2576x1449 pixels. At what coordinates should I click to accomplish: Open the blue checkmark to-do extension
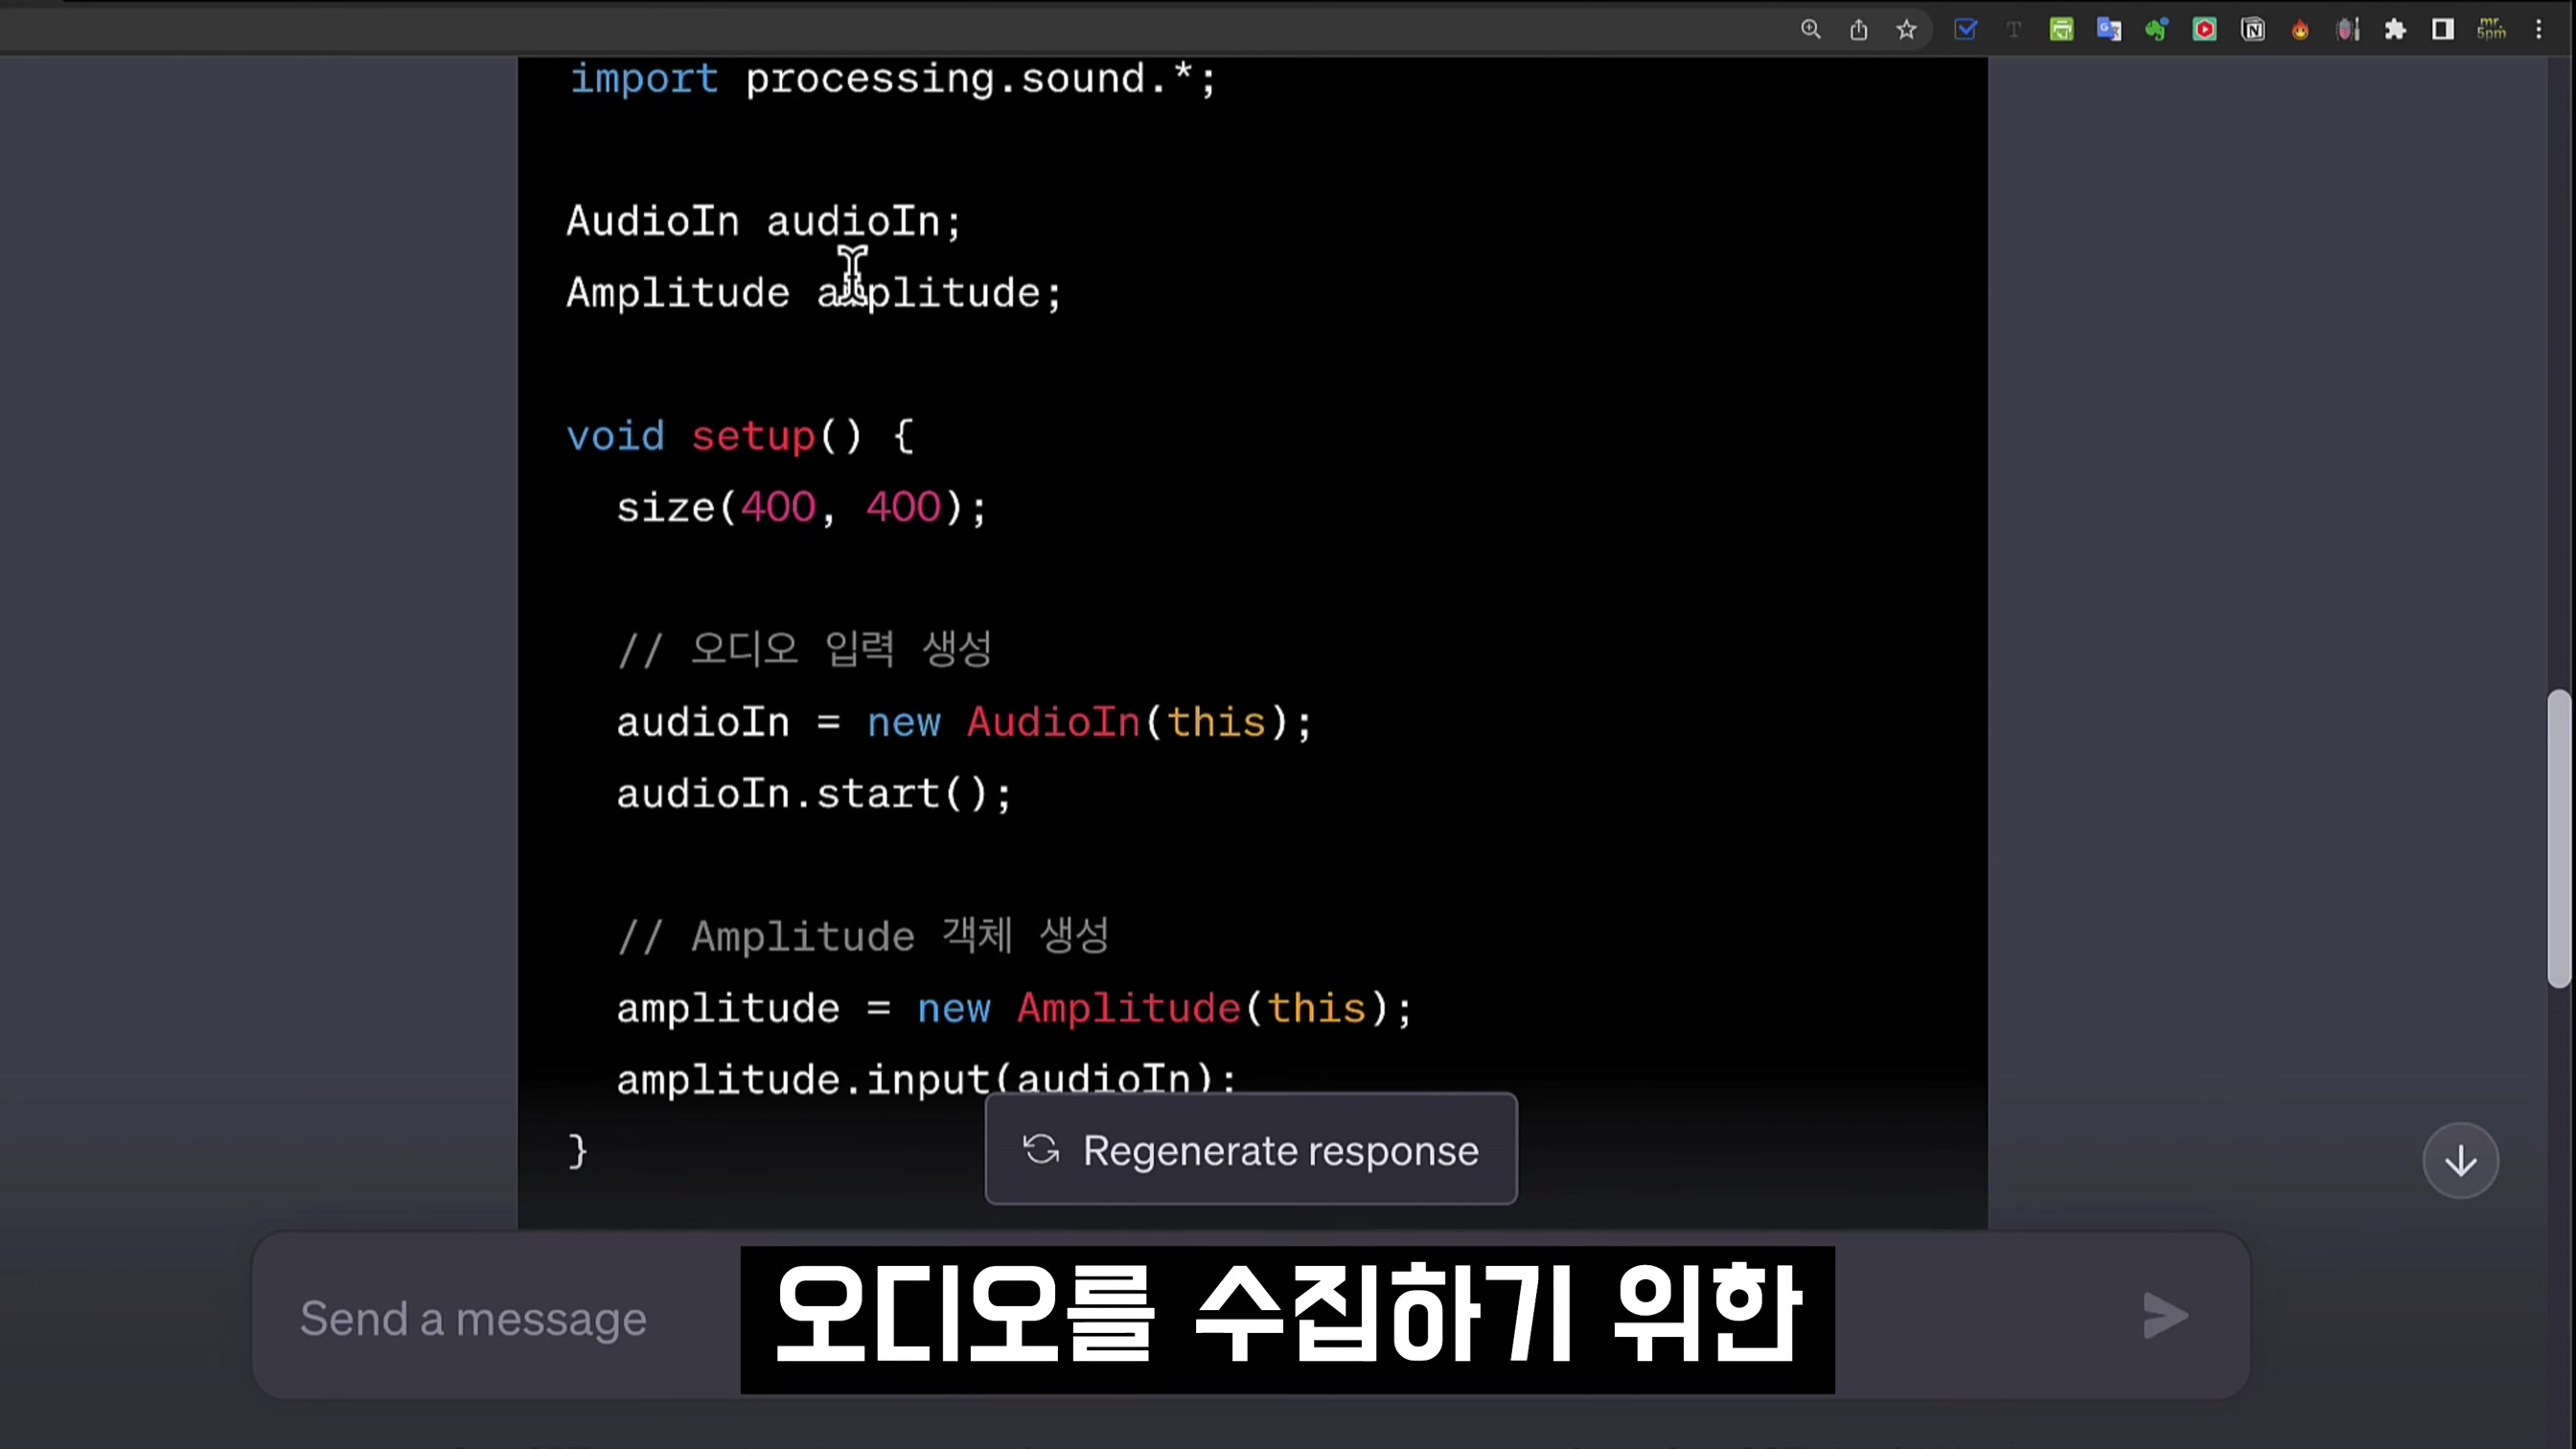tap(1965, 29)
